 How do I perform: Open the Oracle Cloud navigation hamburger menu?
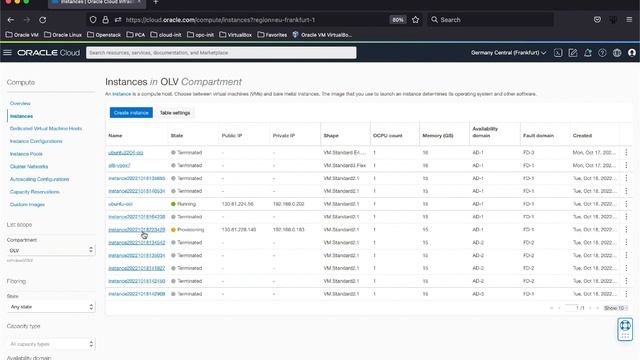point(7,53)
